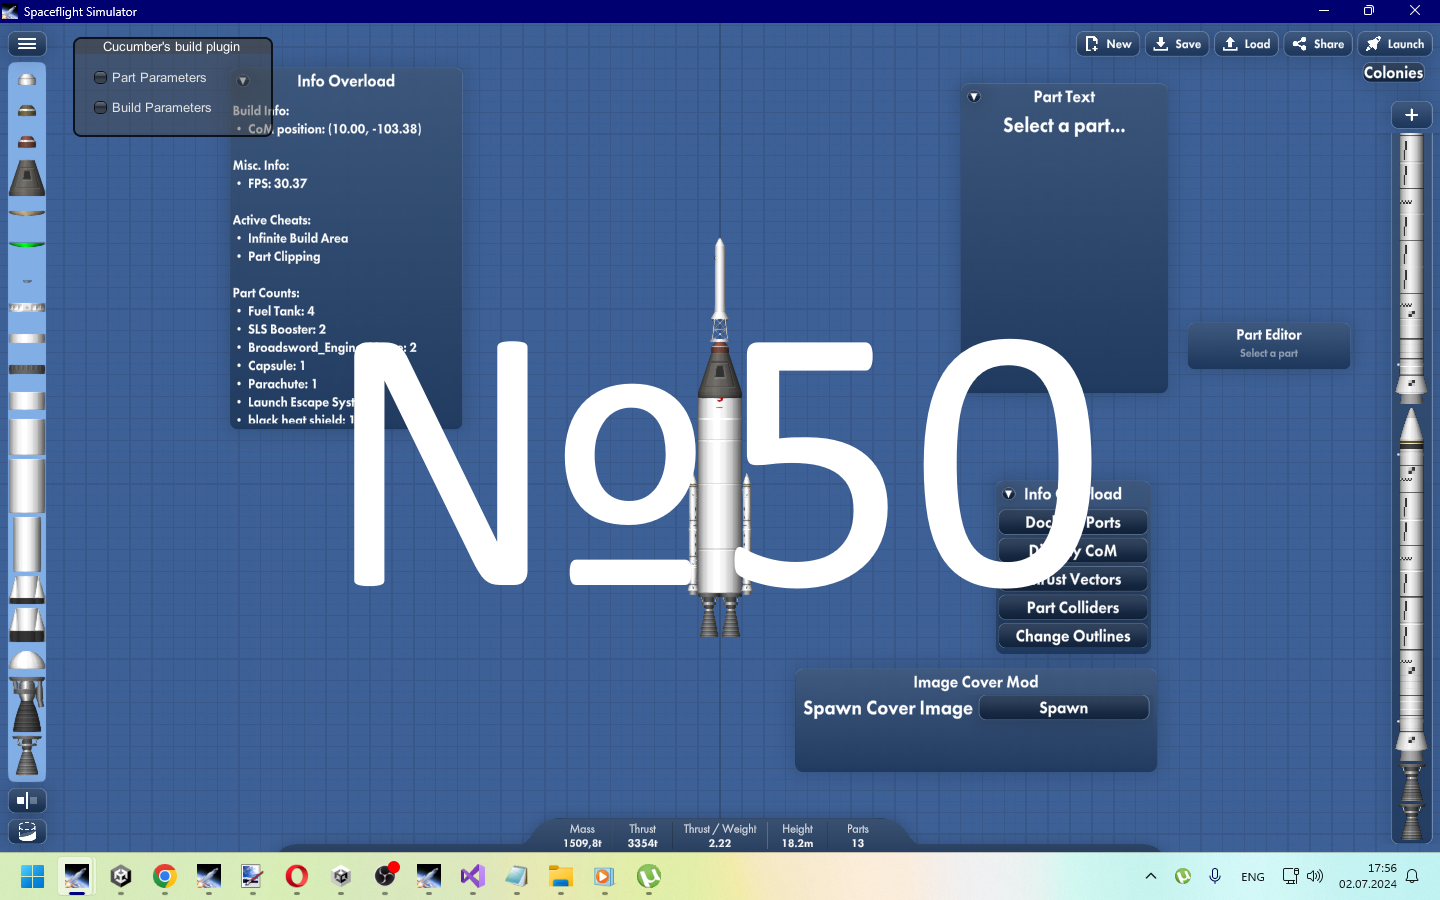Viewport: 1440px width, 900px height.
Task: Open Visual Studio from the taskbar
Action: coord(473,877)
